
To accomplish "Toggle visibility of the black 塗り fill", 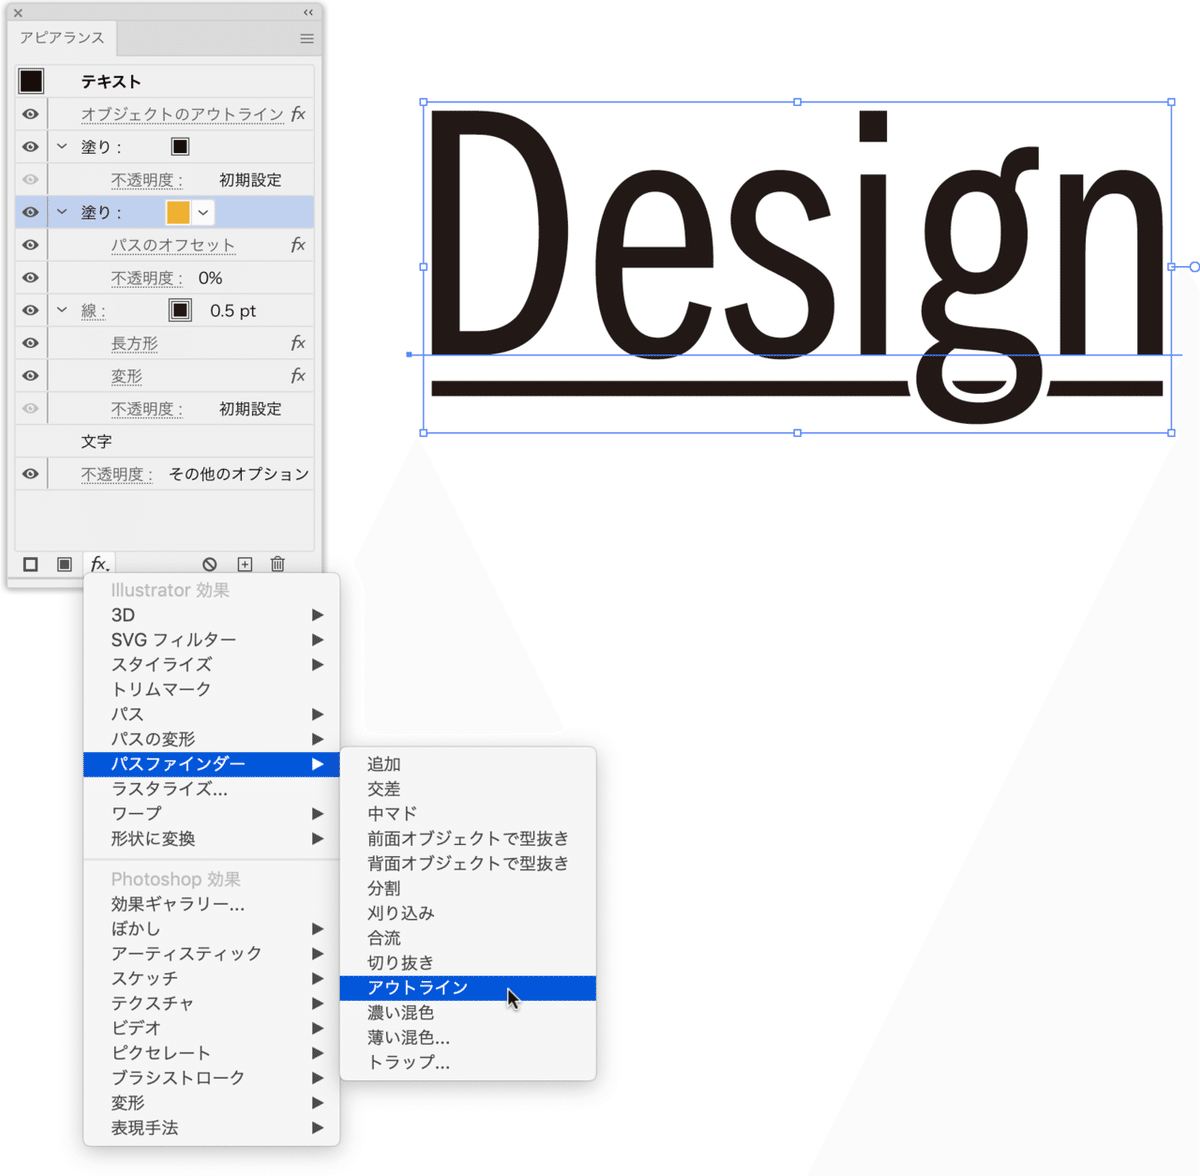I will (31, 147).
